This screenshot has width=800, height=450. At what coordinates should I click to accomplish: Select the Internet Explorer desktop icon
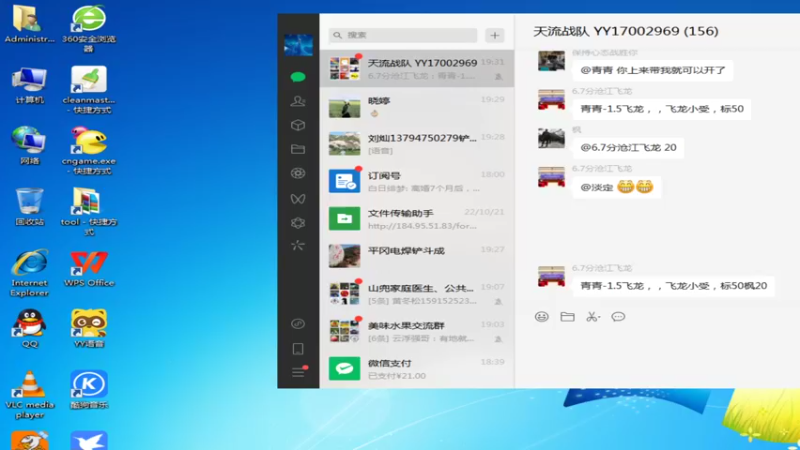point(29,272)
